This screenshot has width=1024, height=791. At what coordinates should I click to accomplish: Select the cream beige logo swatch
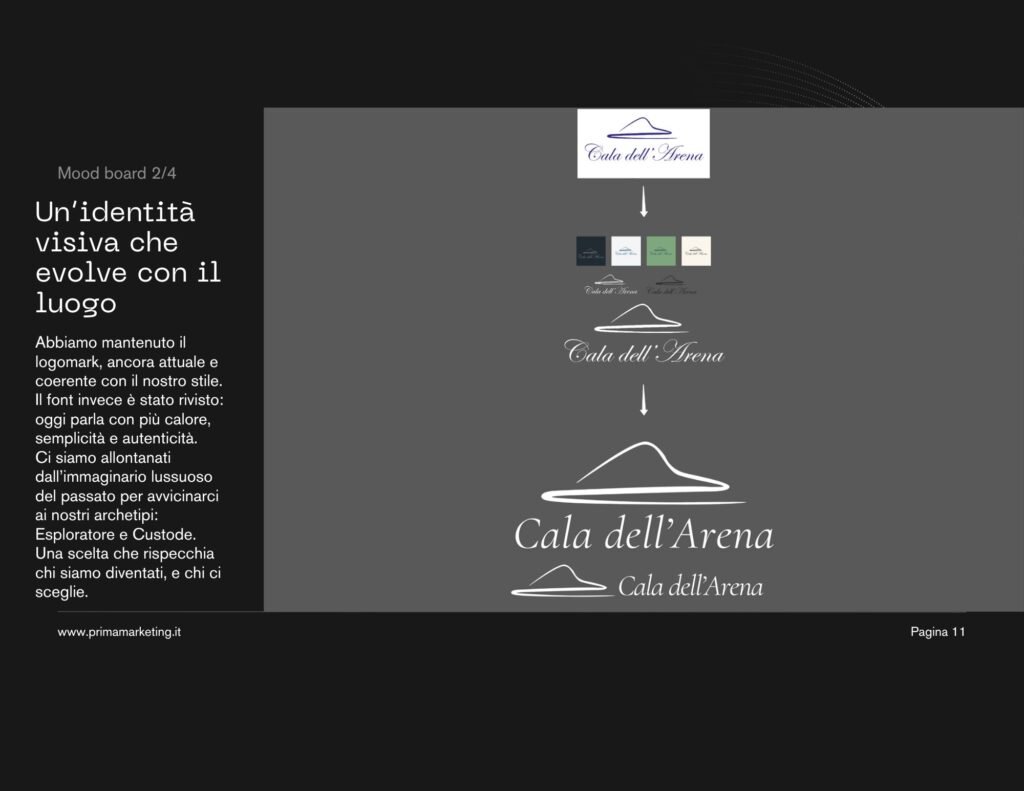pos(696,250)
